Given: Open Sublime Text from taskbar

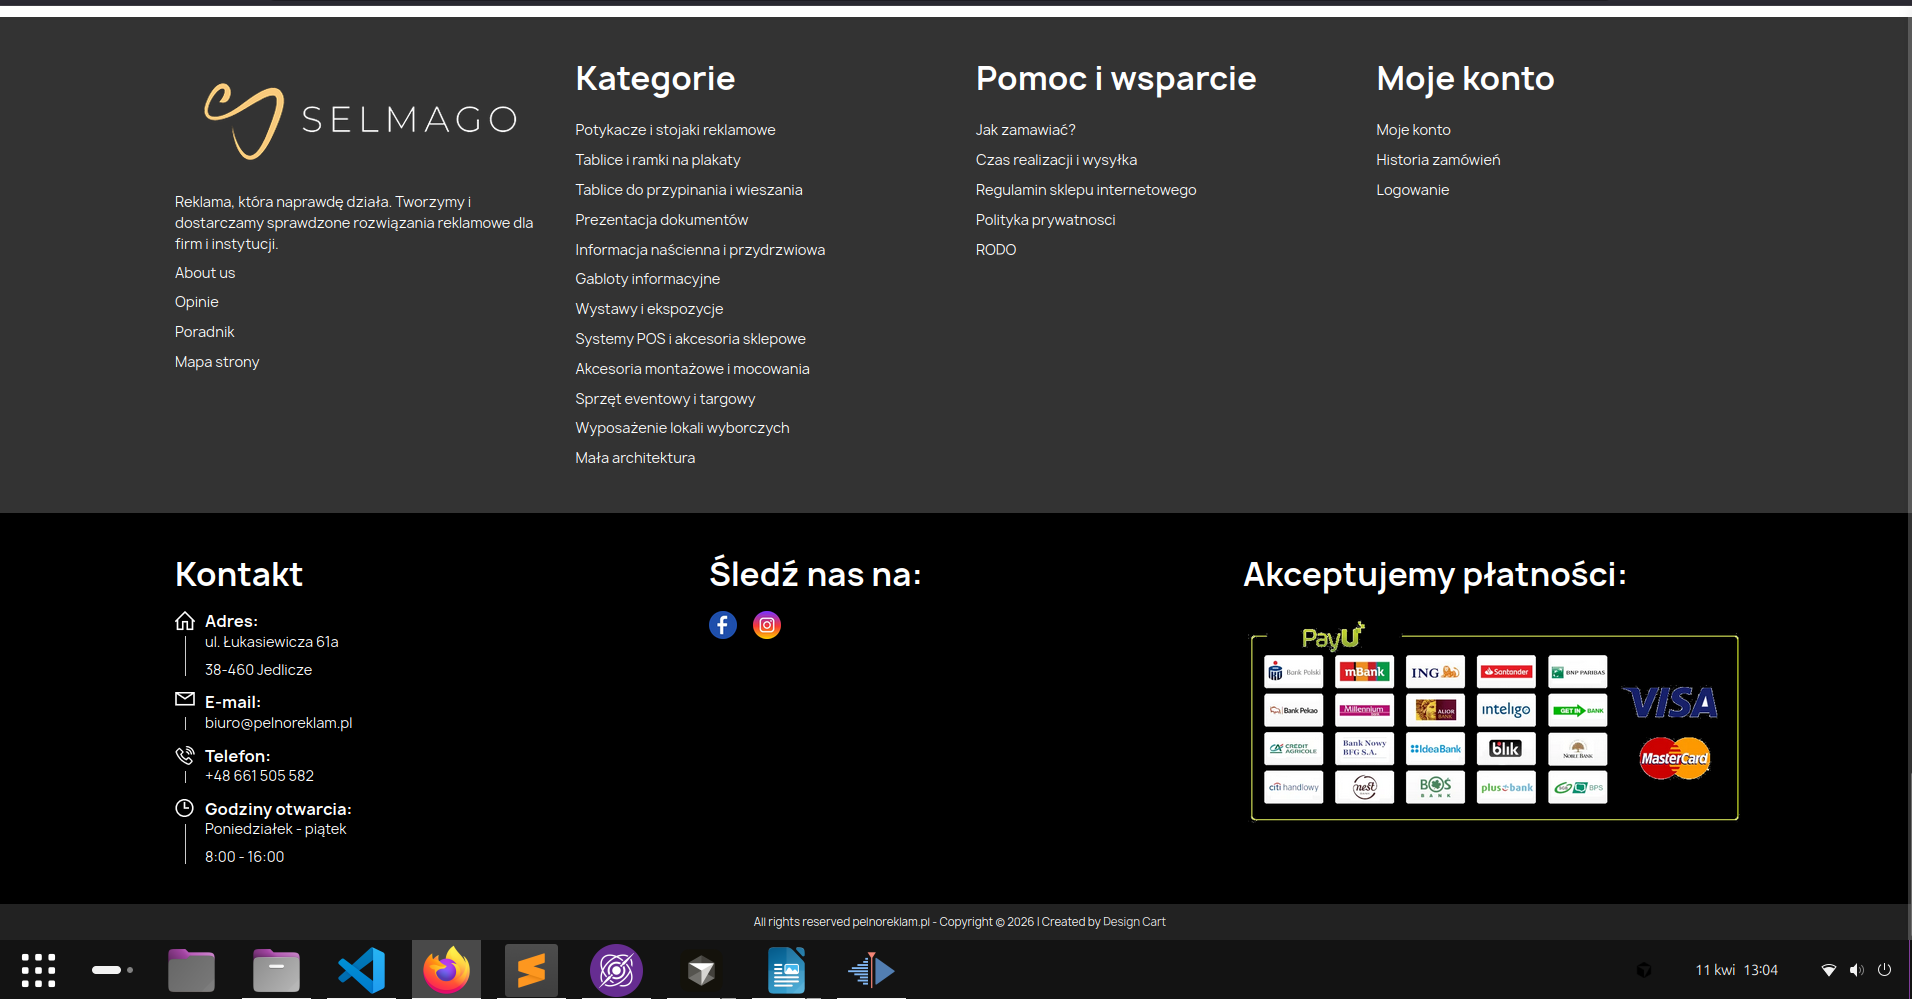Looking at the screenshot, I should tap(531, 970).
